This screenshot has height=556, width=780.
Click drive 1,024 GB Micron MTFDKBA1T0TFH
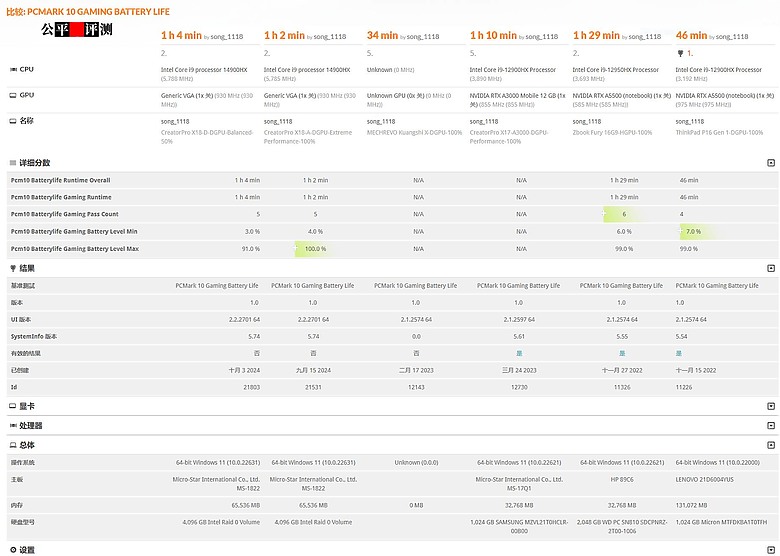click(721, 522)
